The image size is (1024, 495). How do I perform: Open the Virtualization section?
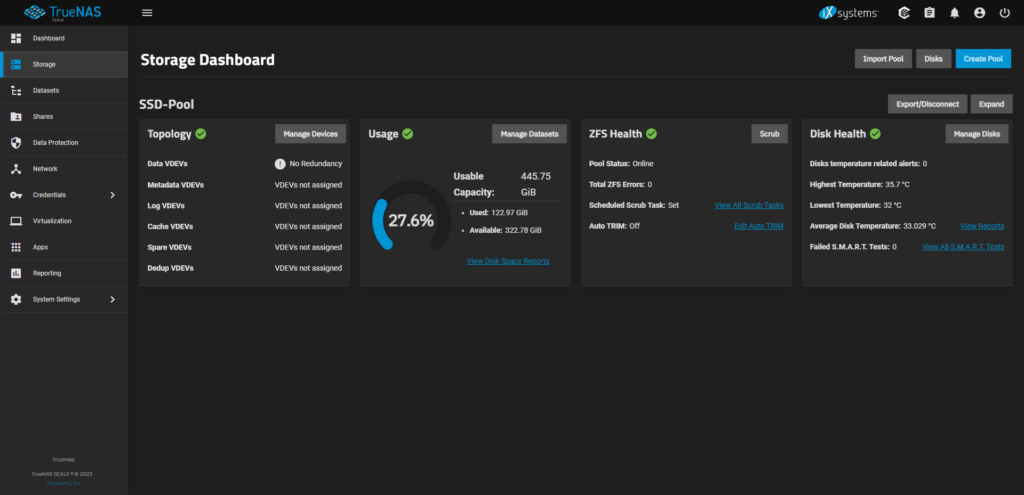52,221
